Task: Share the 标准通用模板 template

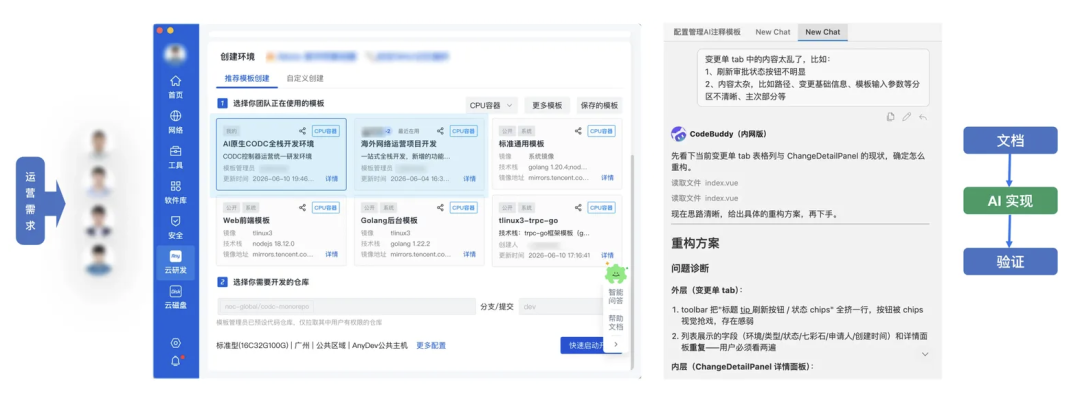Action: [578, 130]
